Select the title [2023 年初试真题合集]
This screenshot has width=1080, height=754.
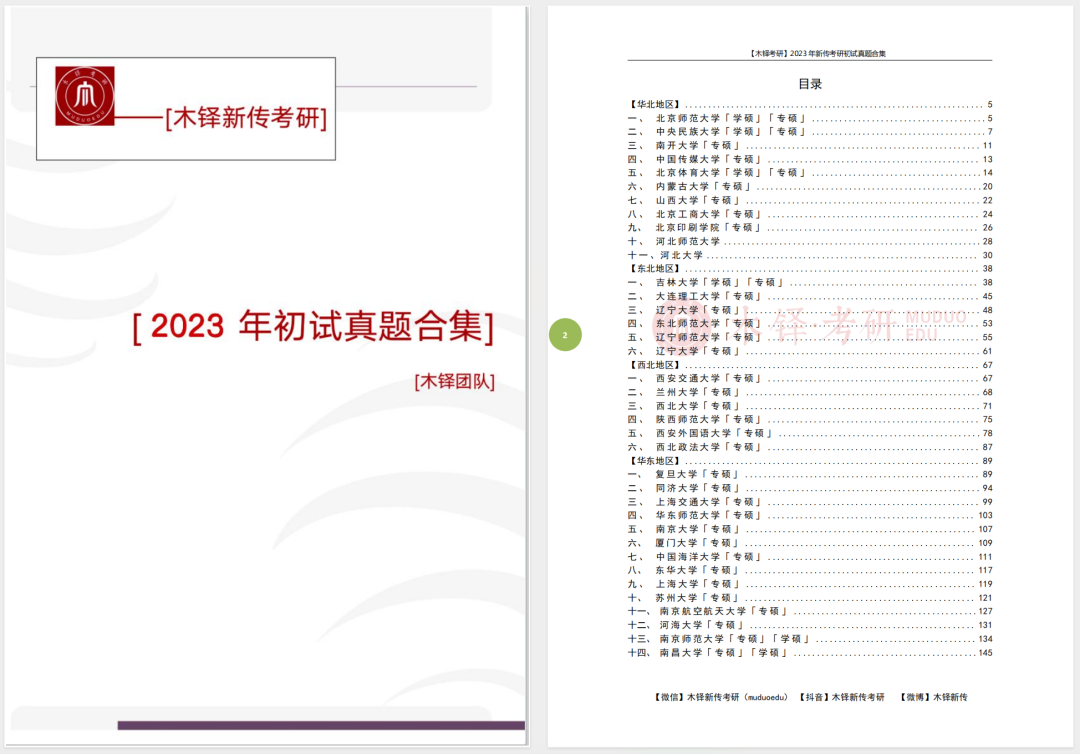coord(313,326)
